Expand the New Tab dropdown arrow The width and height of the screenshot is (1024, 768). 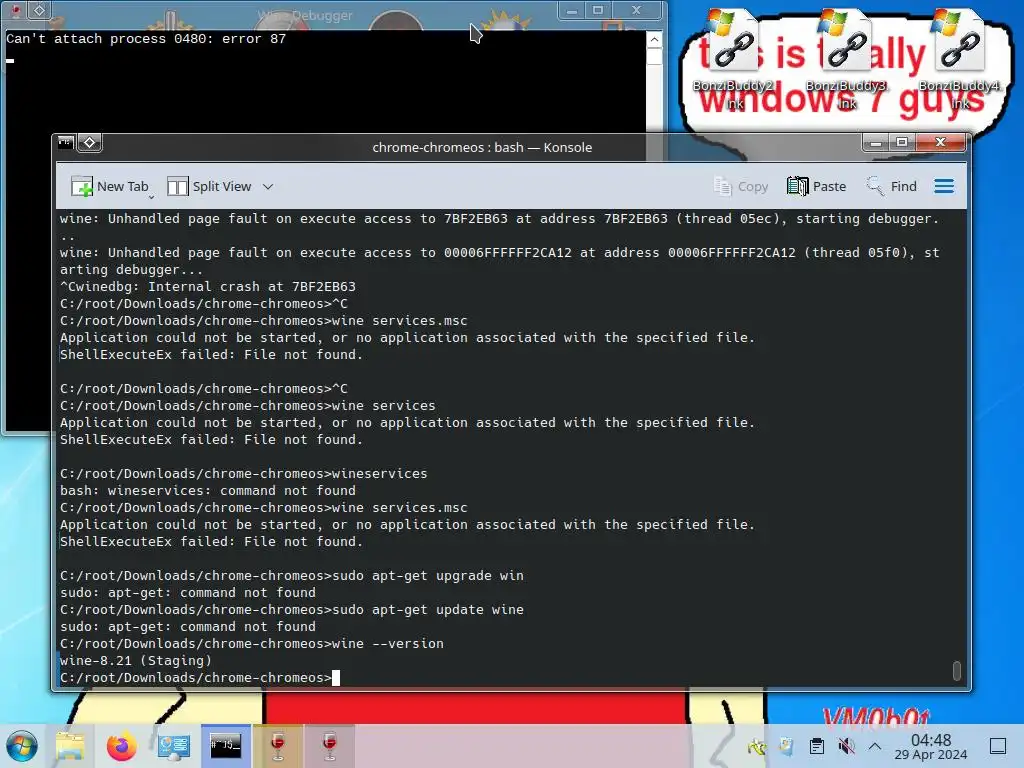click(151, 197)
